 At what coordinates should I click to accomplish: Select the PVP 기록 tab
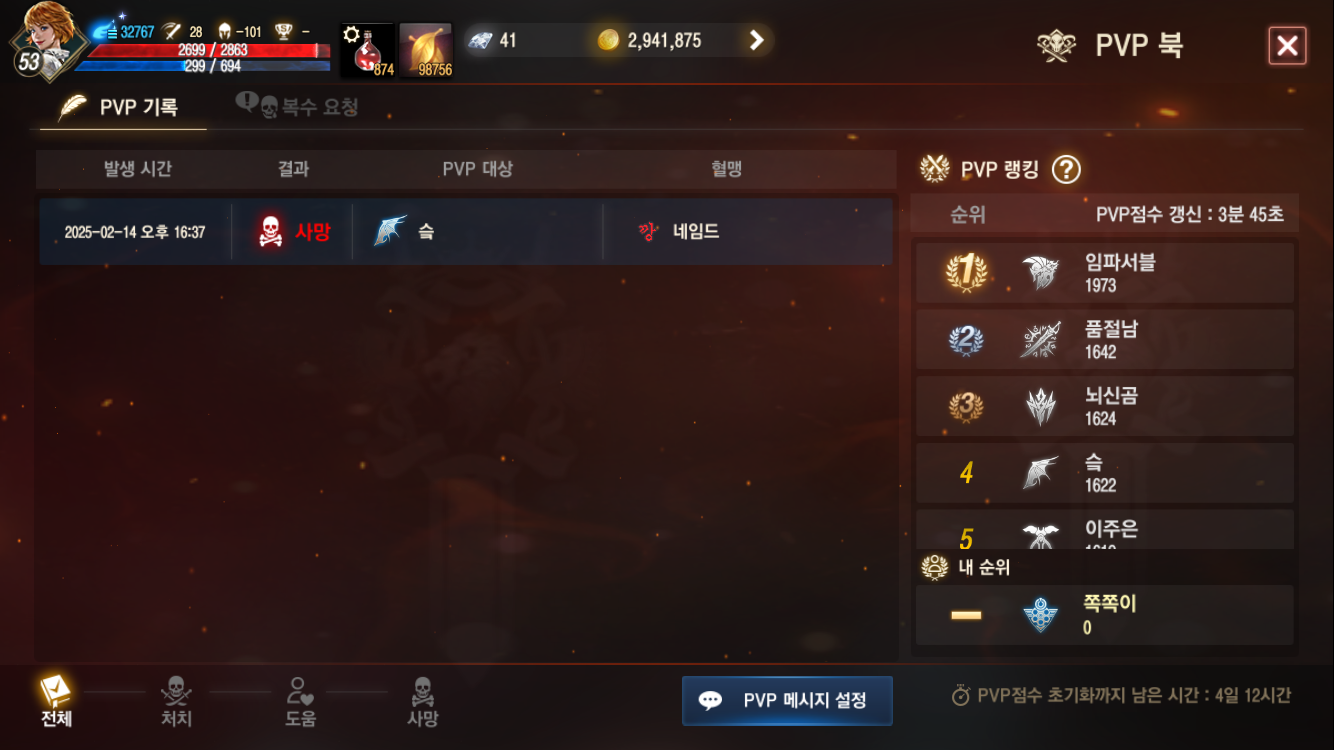click(x=122, y=107)
